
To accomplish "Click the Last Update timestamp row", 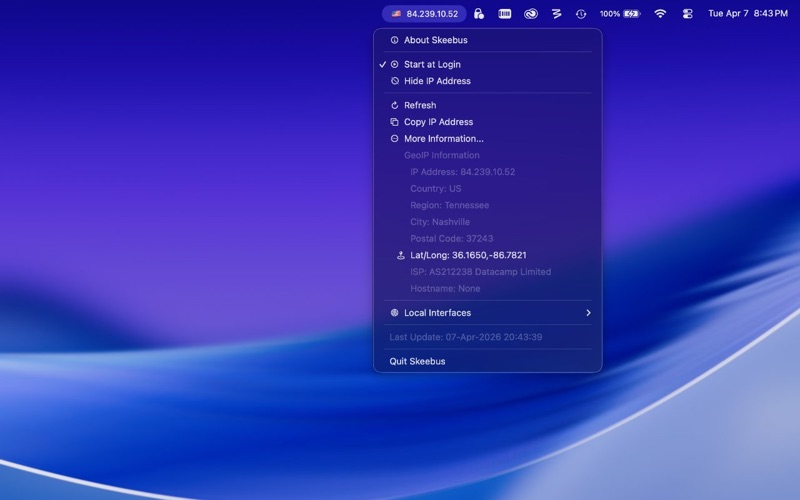I will [x=488, y=337].
